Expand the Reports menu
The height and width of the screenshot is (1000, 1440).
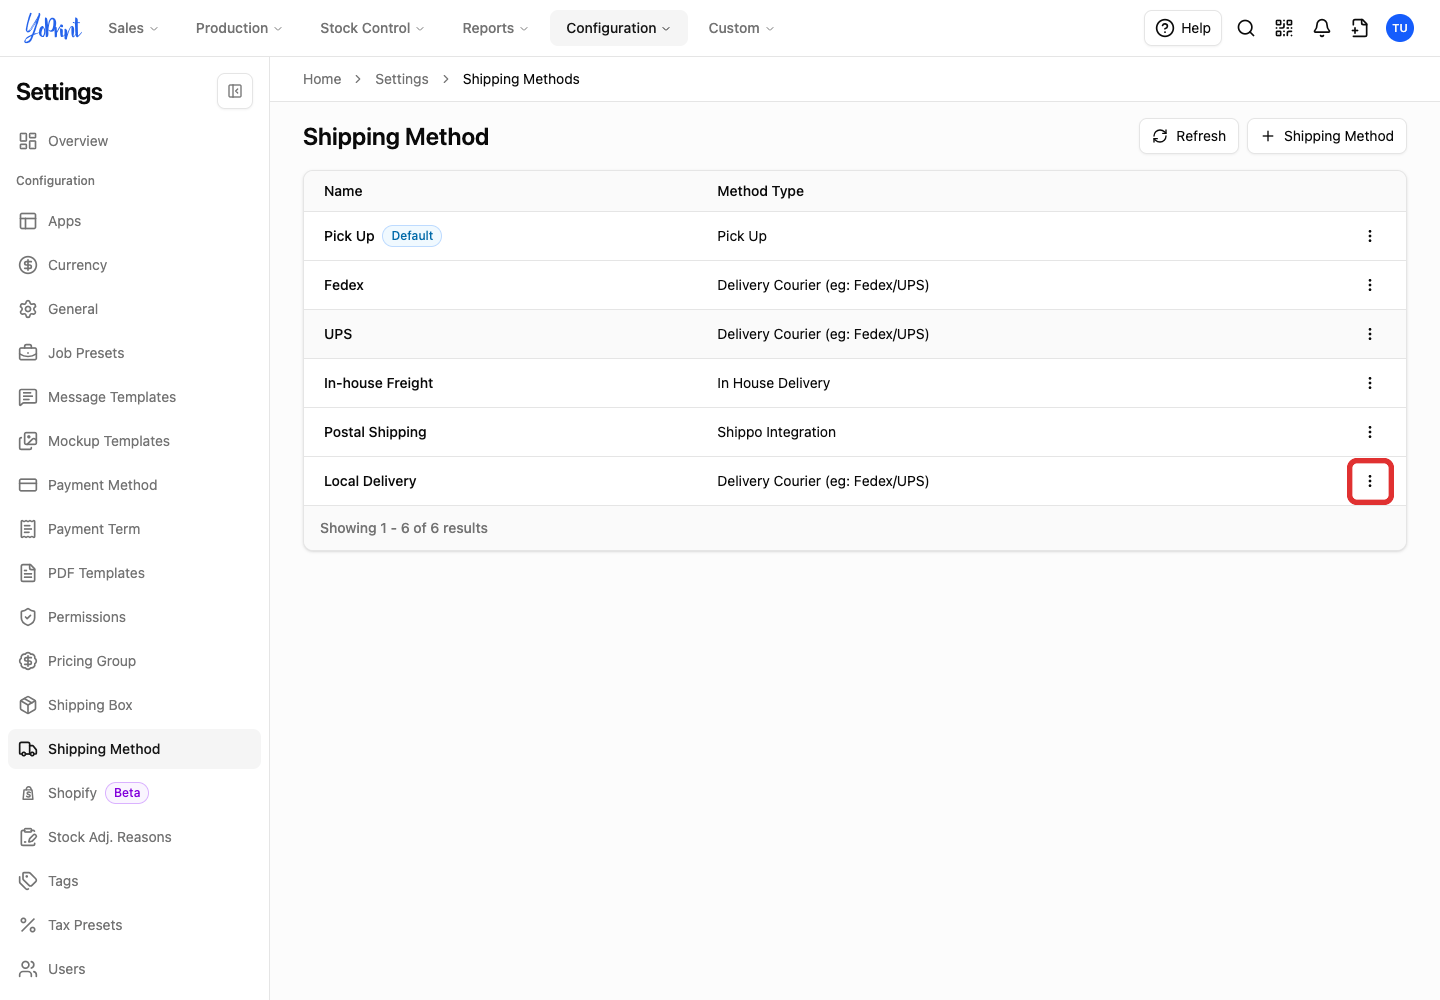(495, 28)
